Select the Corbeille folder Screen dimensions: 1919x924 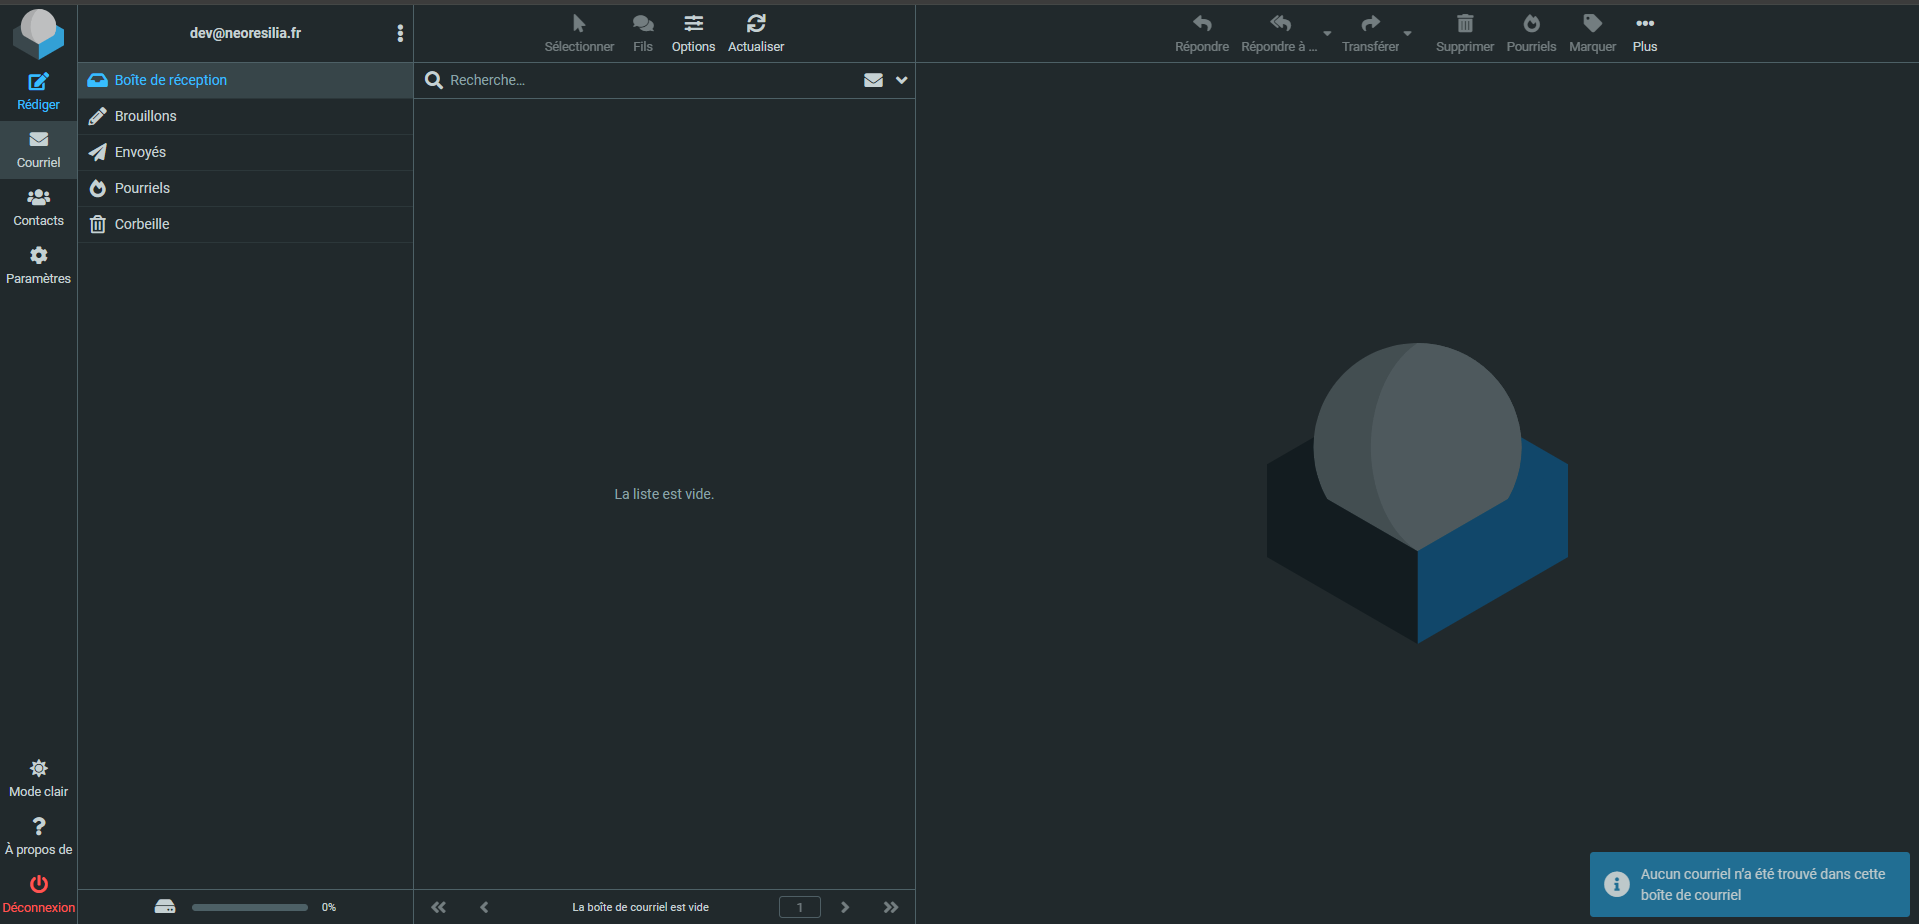[x=142, y=224]
